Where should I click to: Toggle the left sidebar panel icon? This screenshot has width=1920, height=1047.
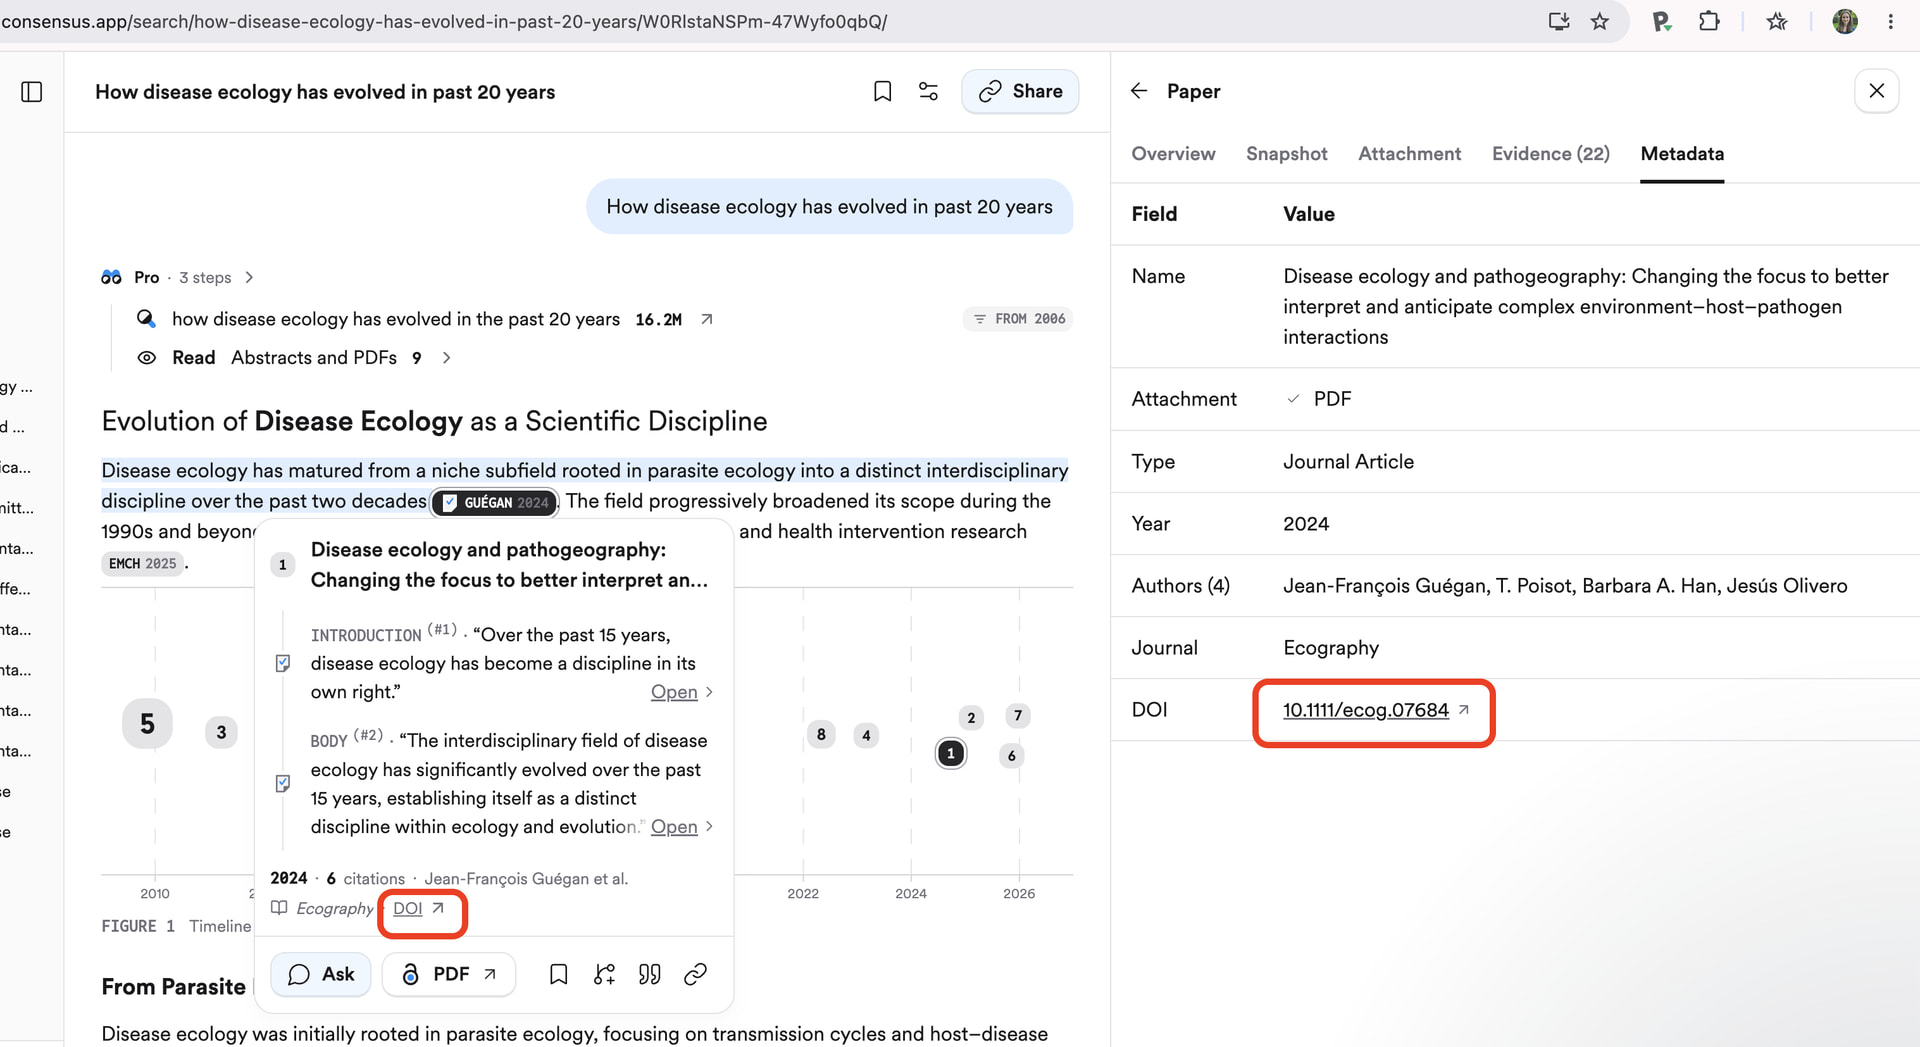click(32, 92)
